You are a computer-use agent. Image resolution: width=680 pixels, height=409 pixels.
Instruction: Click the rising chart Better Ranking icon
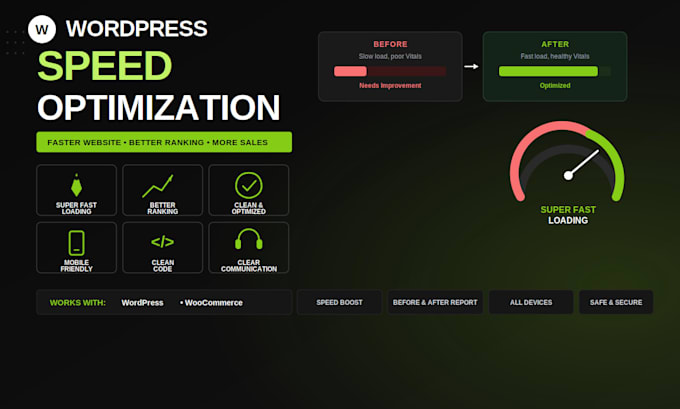[158, 186]
